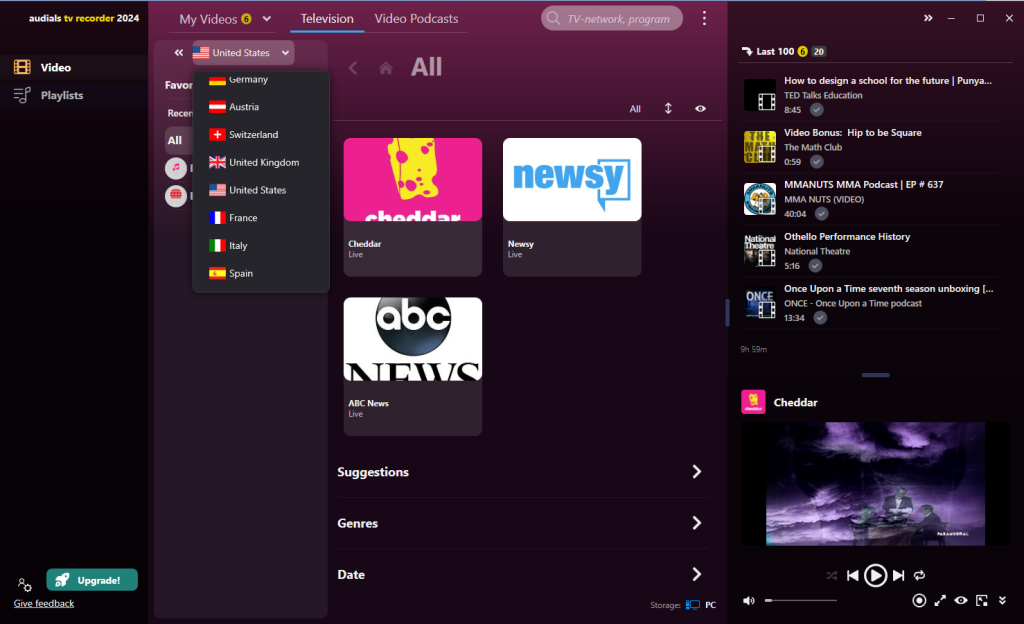Collapse the sidebar with double-left arrow
Screen dimensions: 1024x624
click(178, 53)
